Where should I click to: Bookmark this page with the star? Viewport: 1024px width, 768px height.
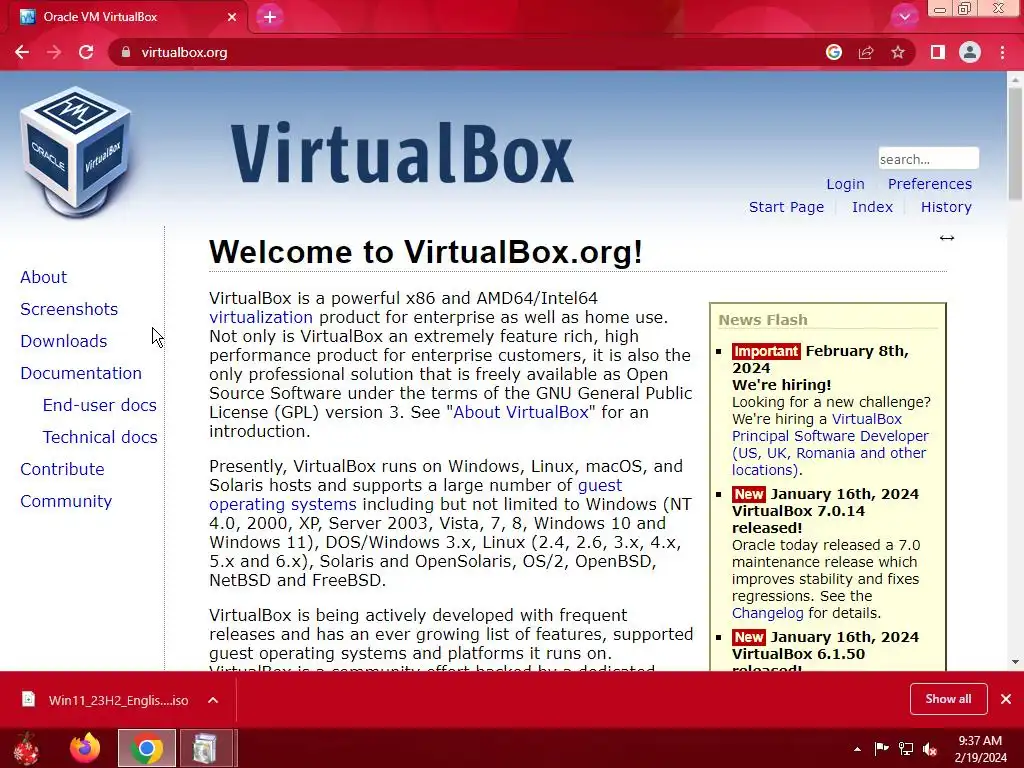coord(898,52)
